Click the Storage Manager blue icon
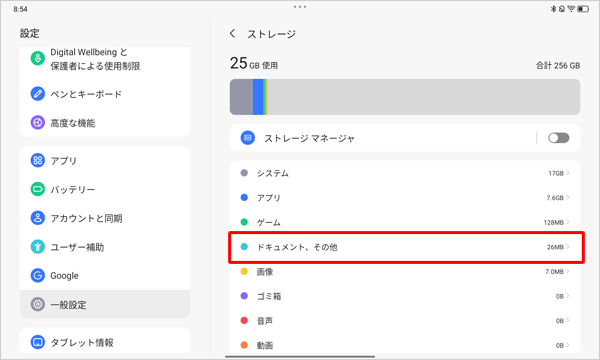 coord(248,138)
